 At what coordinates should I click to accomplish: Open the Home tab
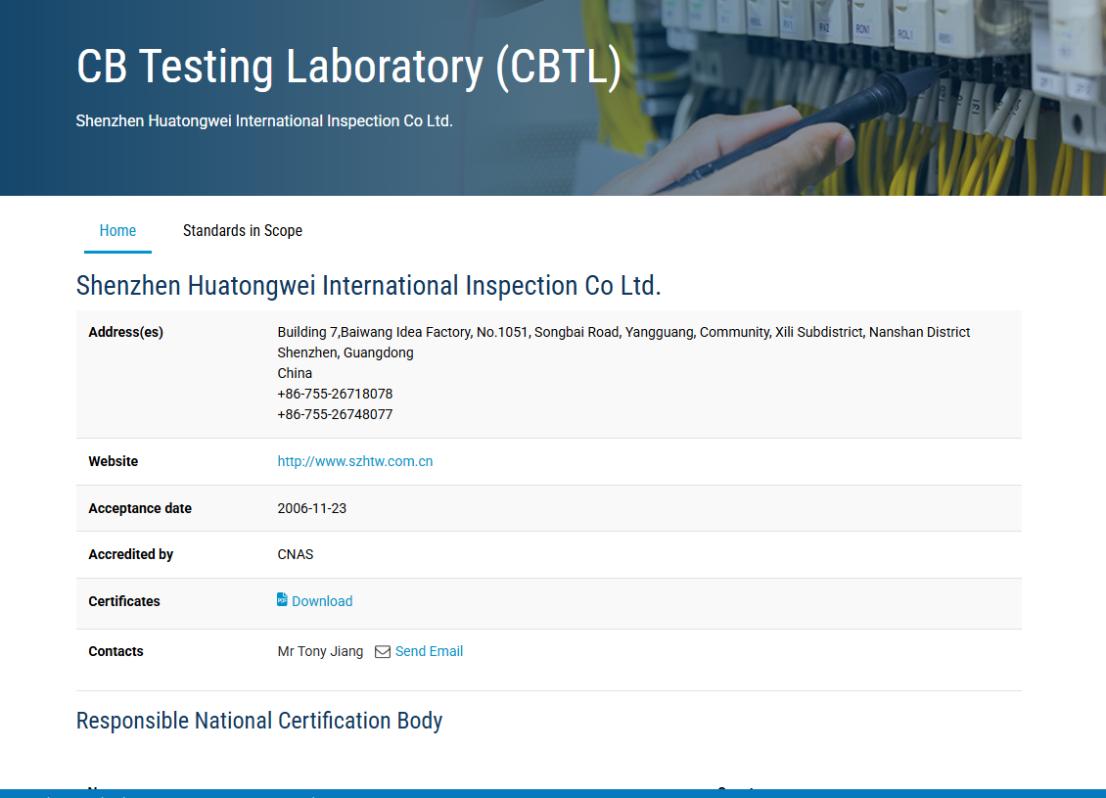coord(118,231)
